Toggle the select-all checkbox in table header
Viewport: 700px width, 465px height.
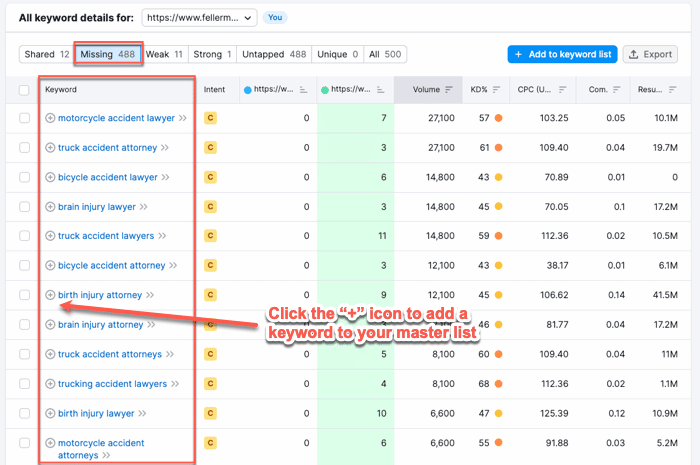pyautogui.click(x=24, y=90)
